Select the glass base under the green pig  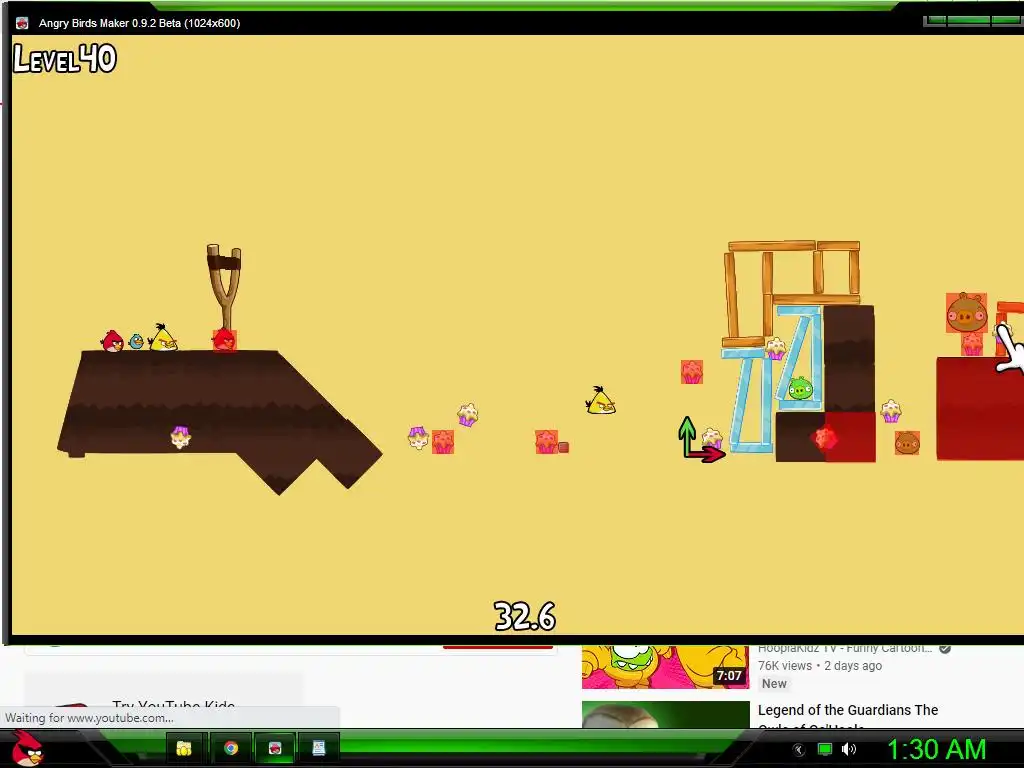800,405
